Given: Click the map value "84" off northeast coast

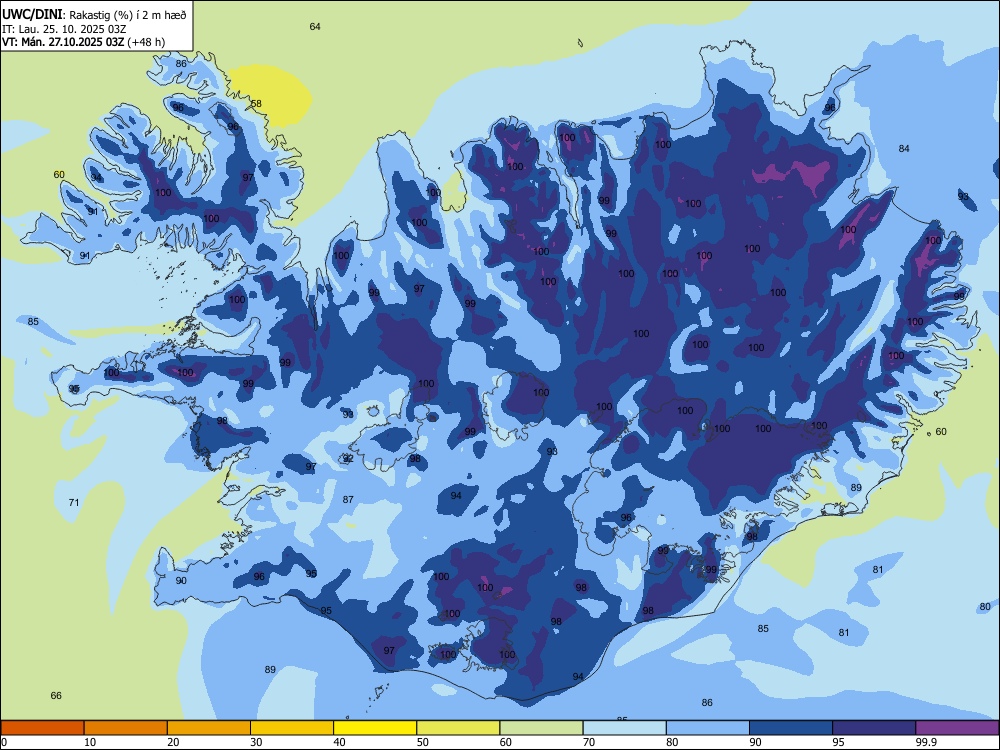Looking at the screenshot, I should pos(904,148).
